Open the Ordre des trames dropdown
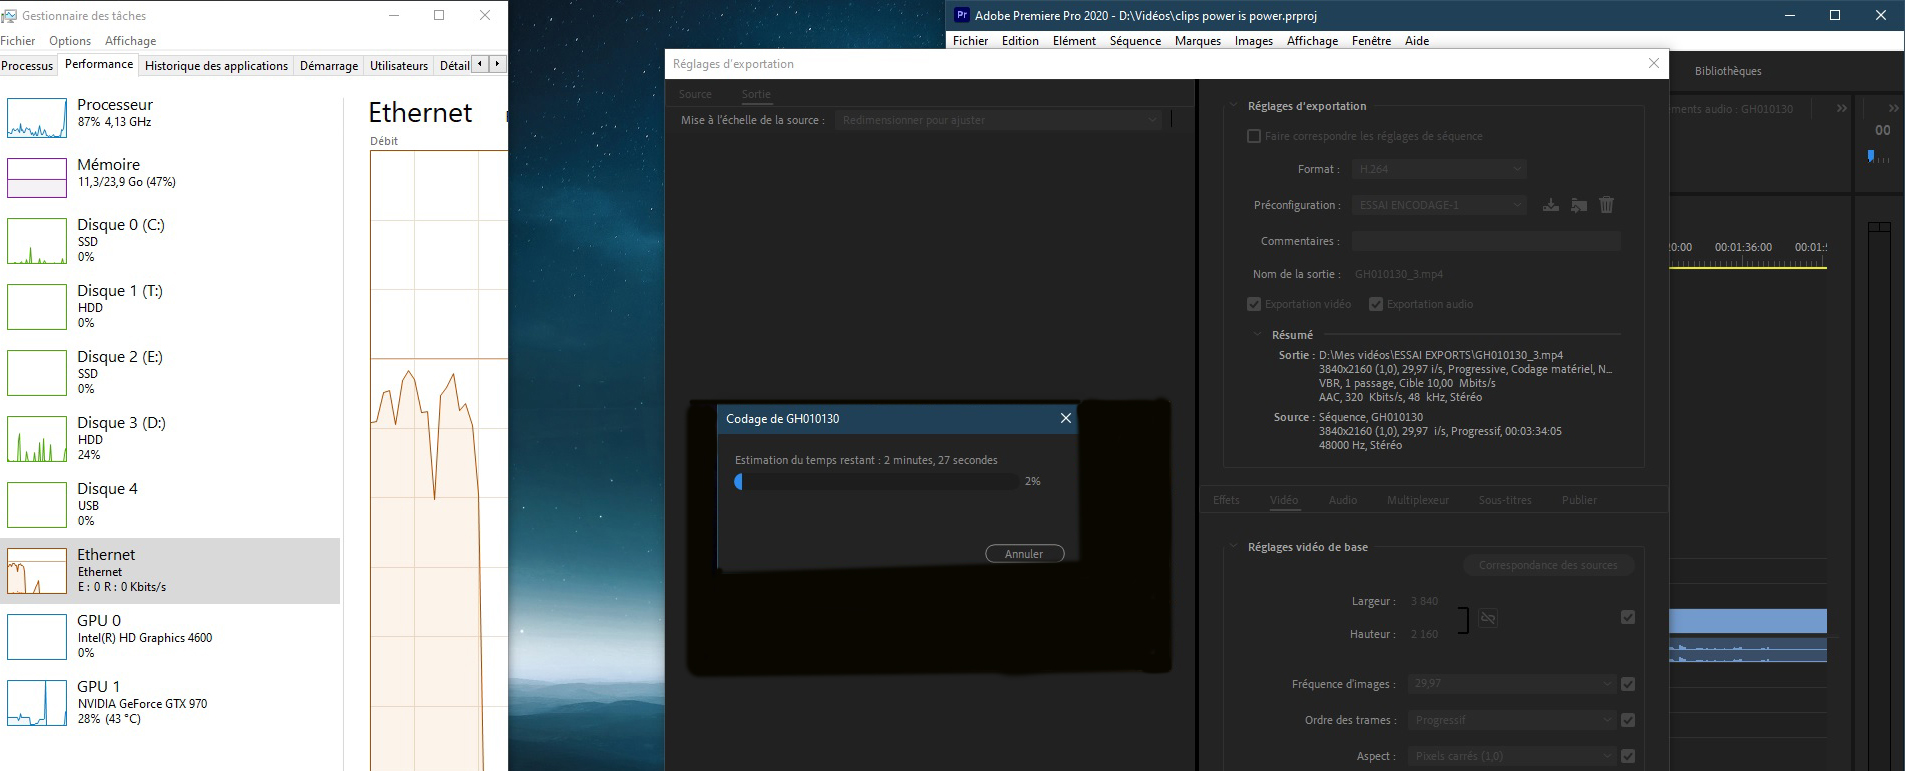1905x771 pixels. click(1512, 720)
